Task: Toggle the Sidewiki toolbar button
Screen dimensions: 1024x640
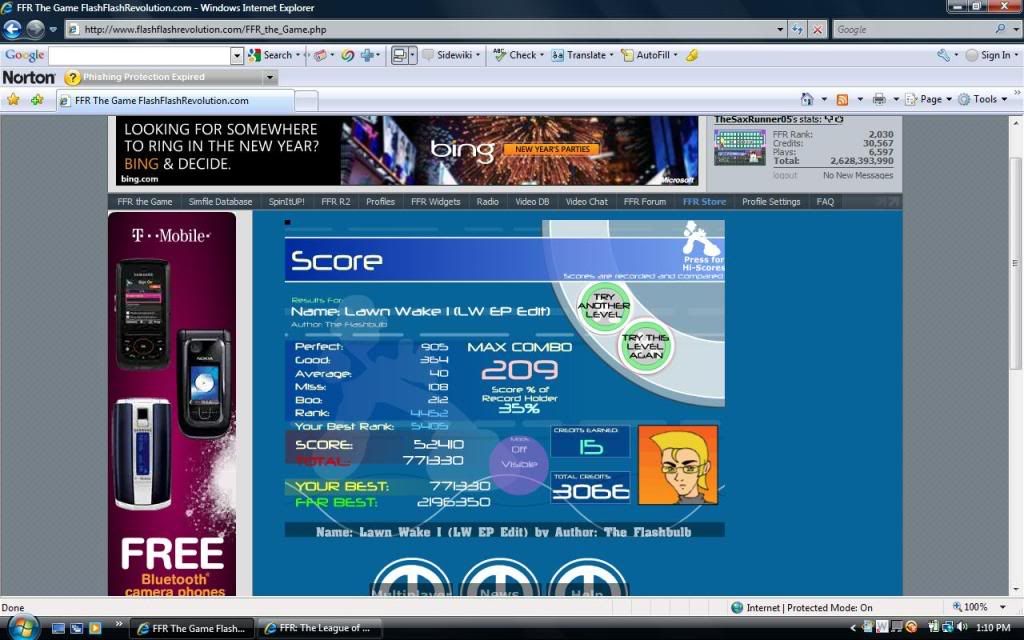Action: pyautogui.click(x=452, y=55)
